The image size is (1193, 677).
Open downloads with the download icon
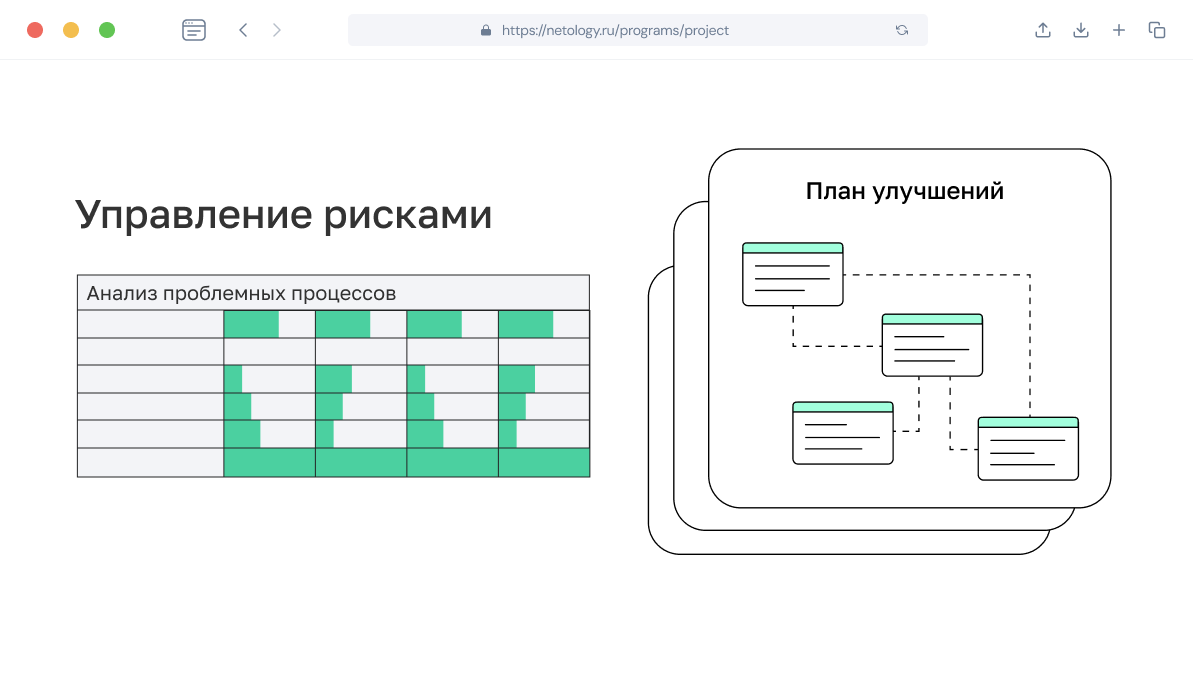point(1081,30)
